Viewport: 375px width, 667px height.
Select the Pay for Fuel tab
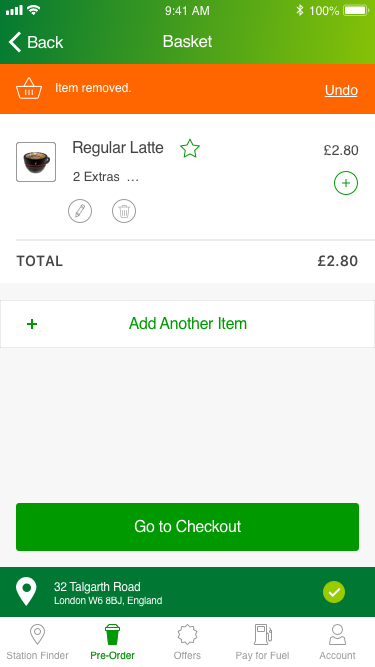pyautogui.click(x=262, y=642)
